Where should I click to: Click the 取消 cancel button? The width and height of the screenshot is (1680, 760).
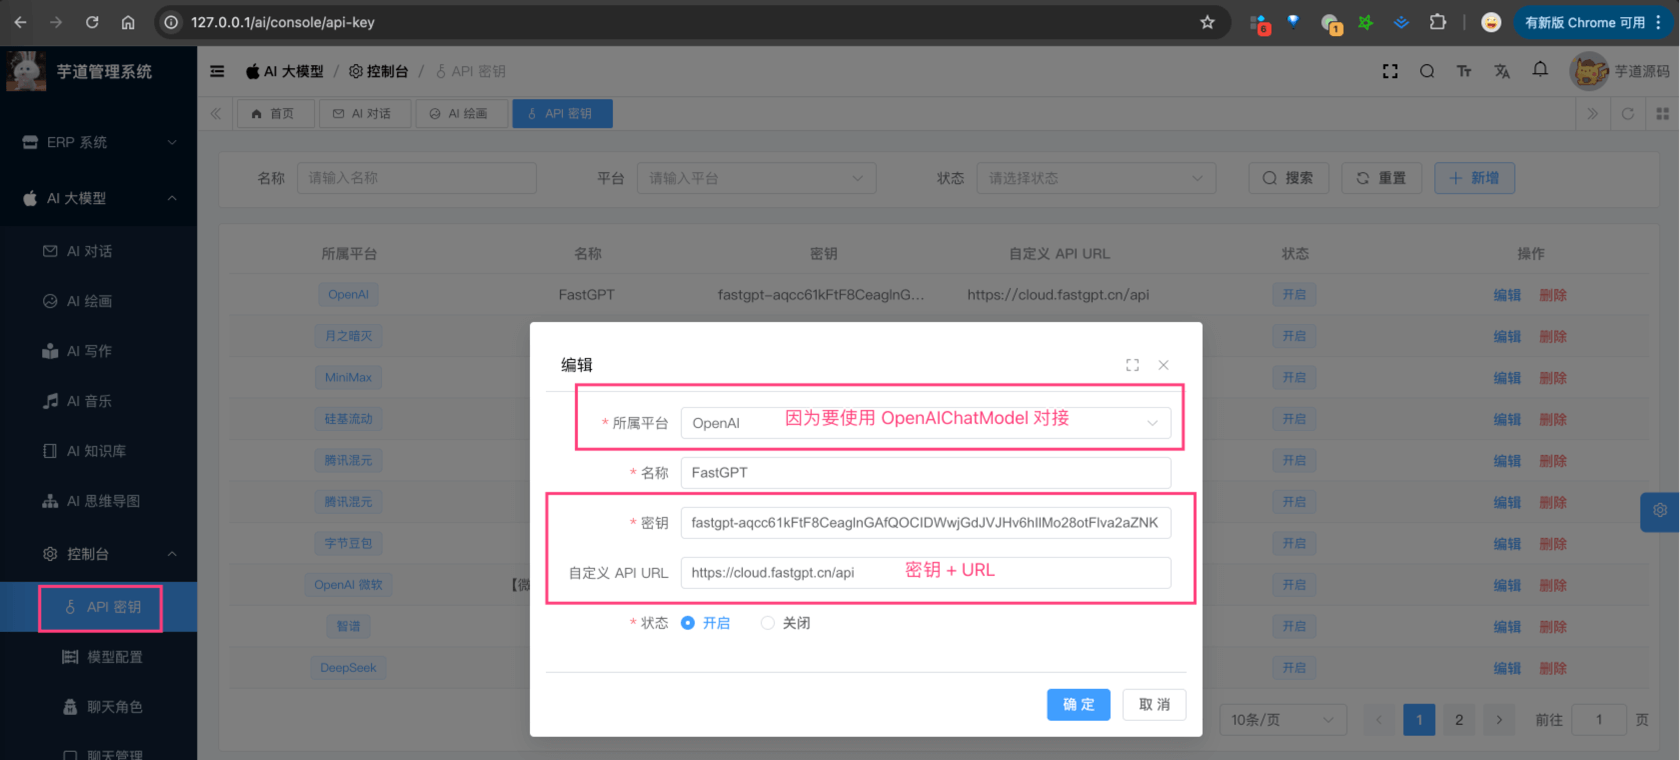pyautogui.click(x=1154, y=705)
